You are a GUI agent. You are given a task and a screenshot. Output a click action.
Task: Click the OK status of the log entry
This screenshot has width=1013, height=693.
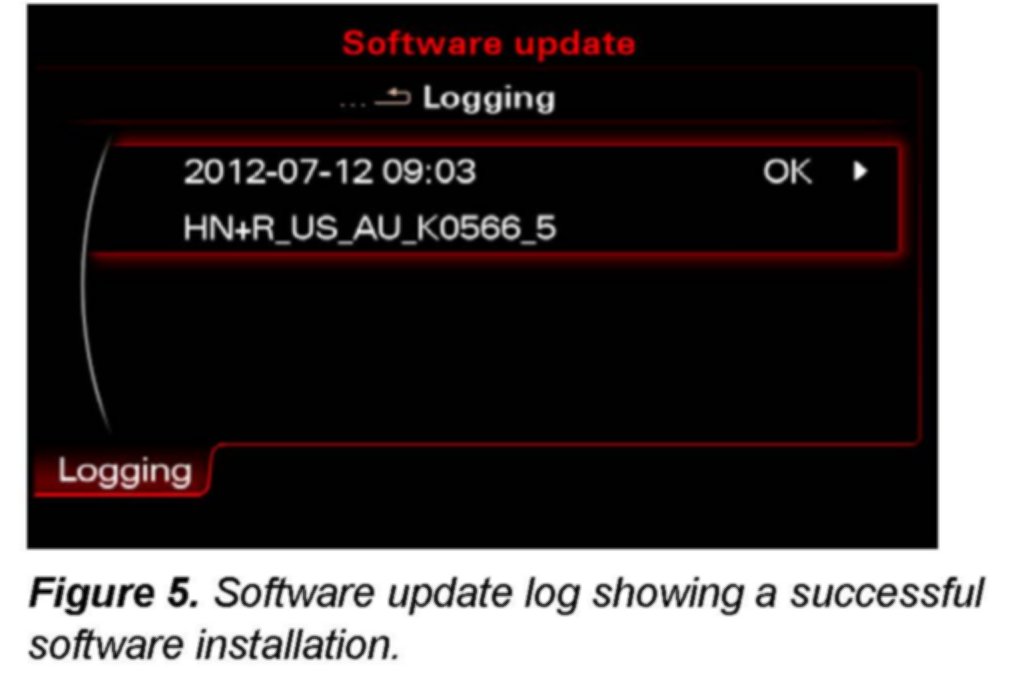(786, 172)
